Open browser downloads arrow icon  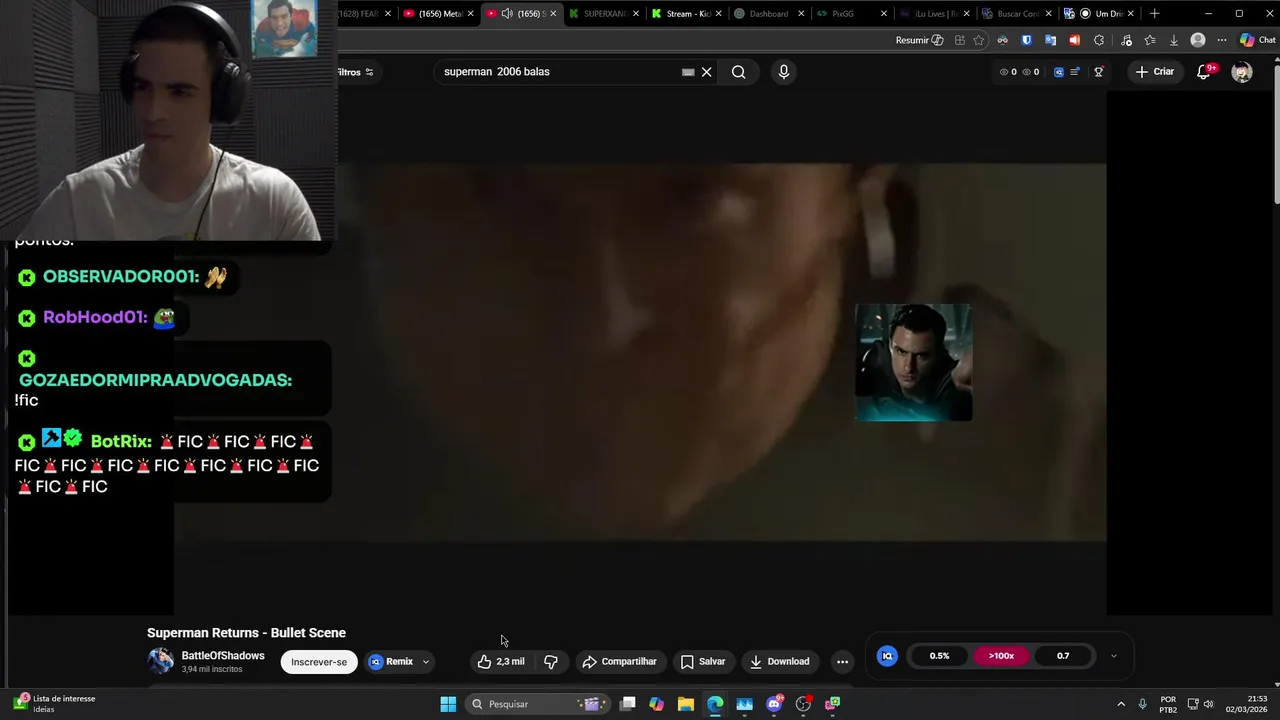pos(1174,40)
